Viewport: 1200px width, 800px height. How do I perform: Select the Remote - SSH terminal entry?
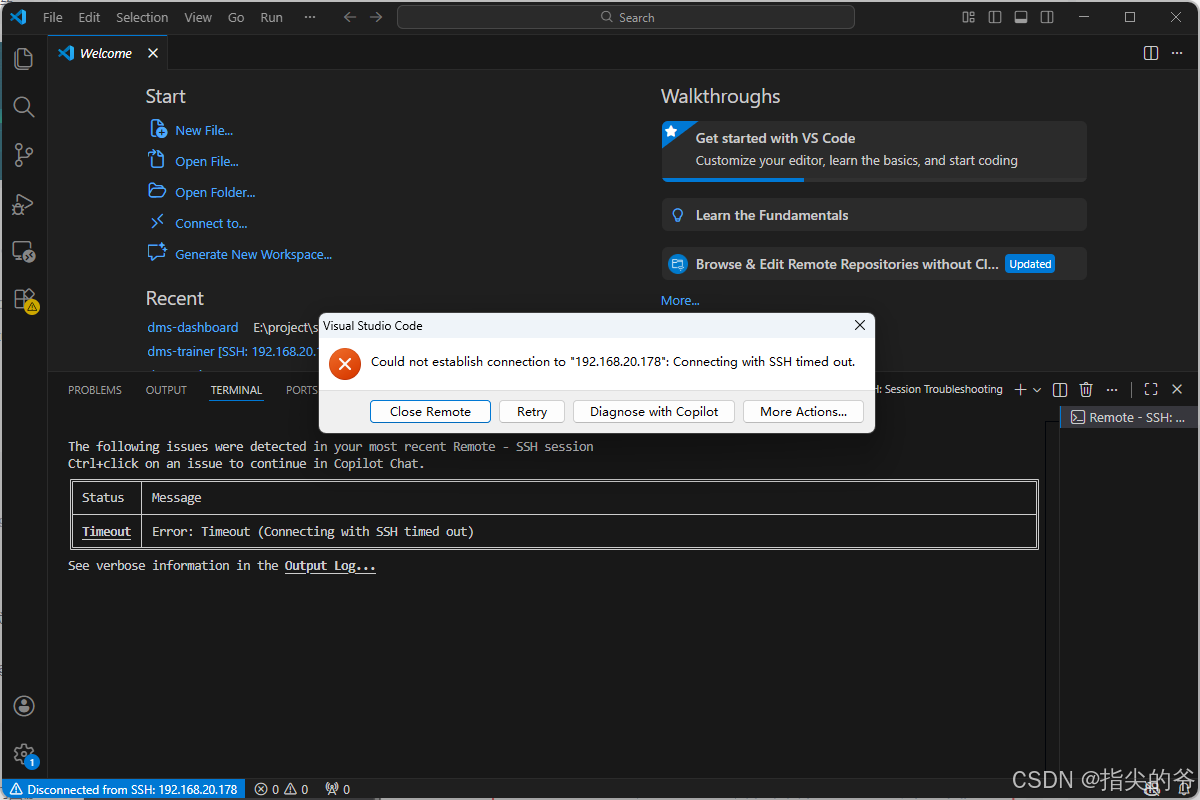pyautogui.click(x=1128, y=417)
